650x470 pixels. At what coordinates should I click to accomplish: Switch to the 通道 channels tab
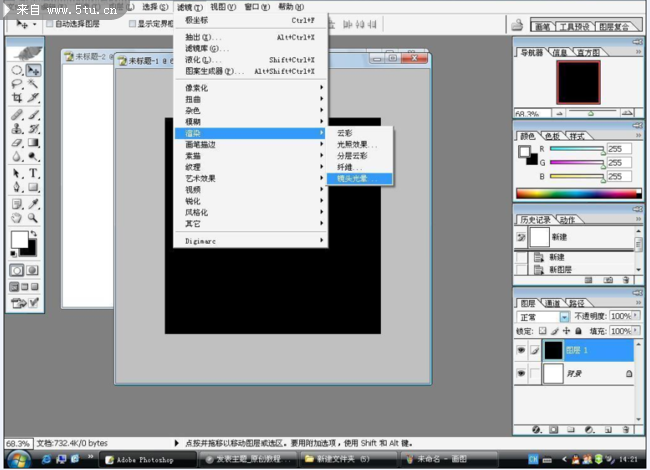click(552, 303)
